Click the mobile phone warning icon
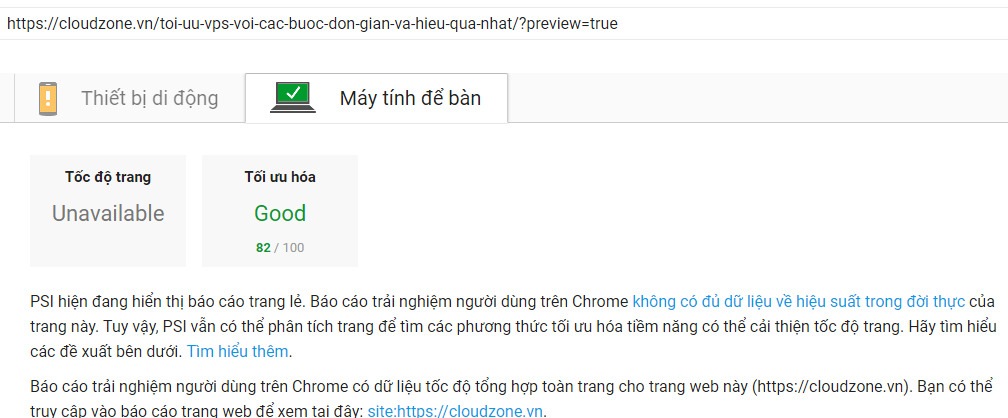Viewport: 1008px width, 418px height. (x=47, y=98)
